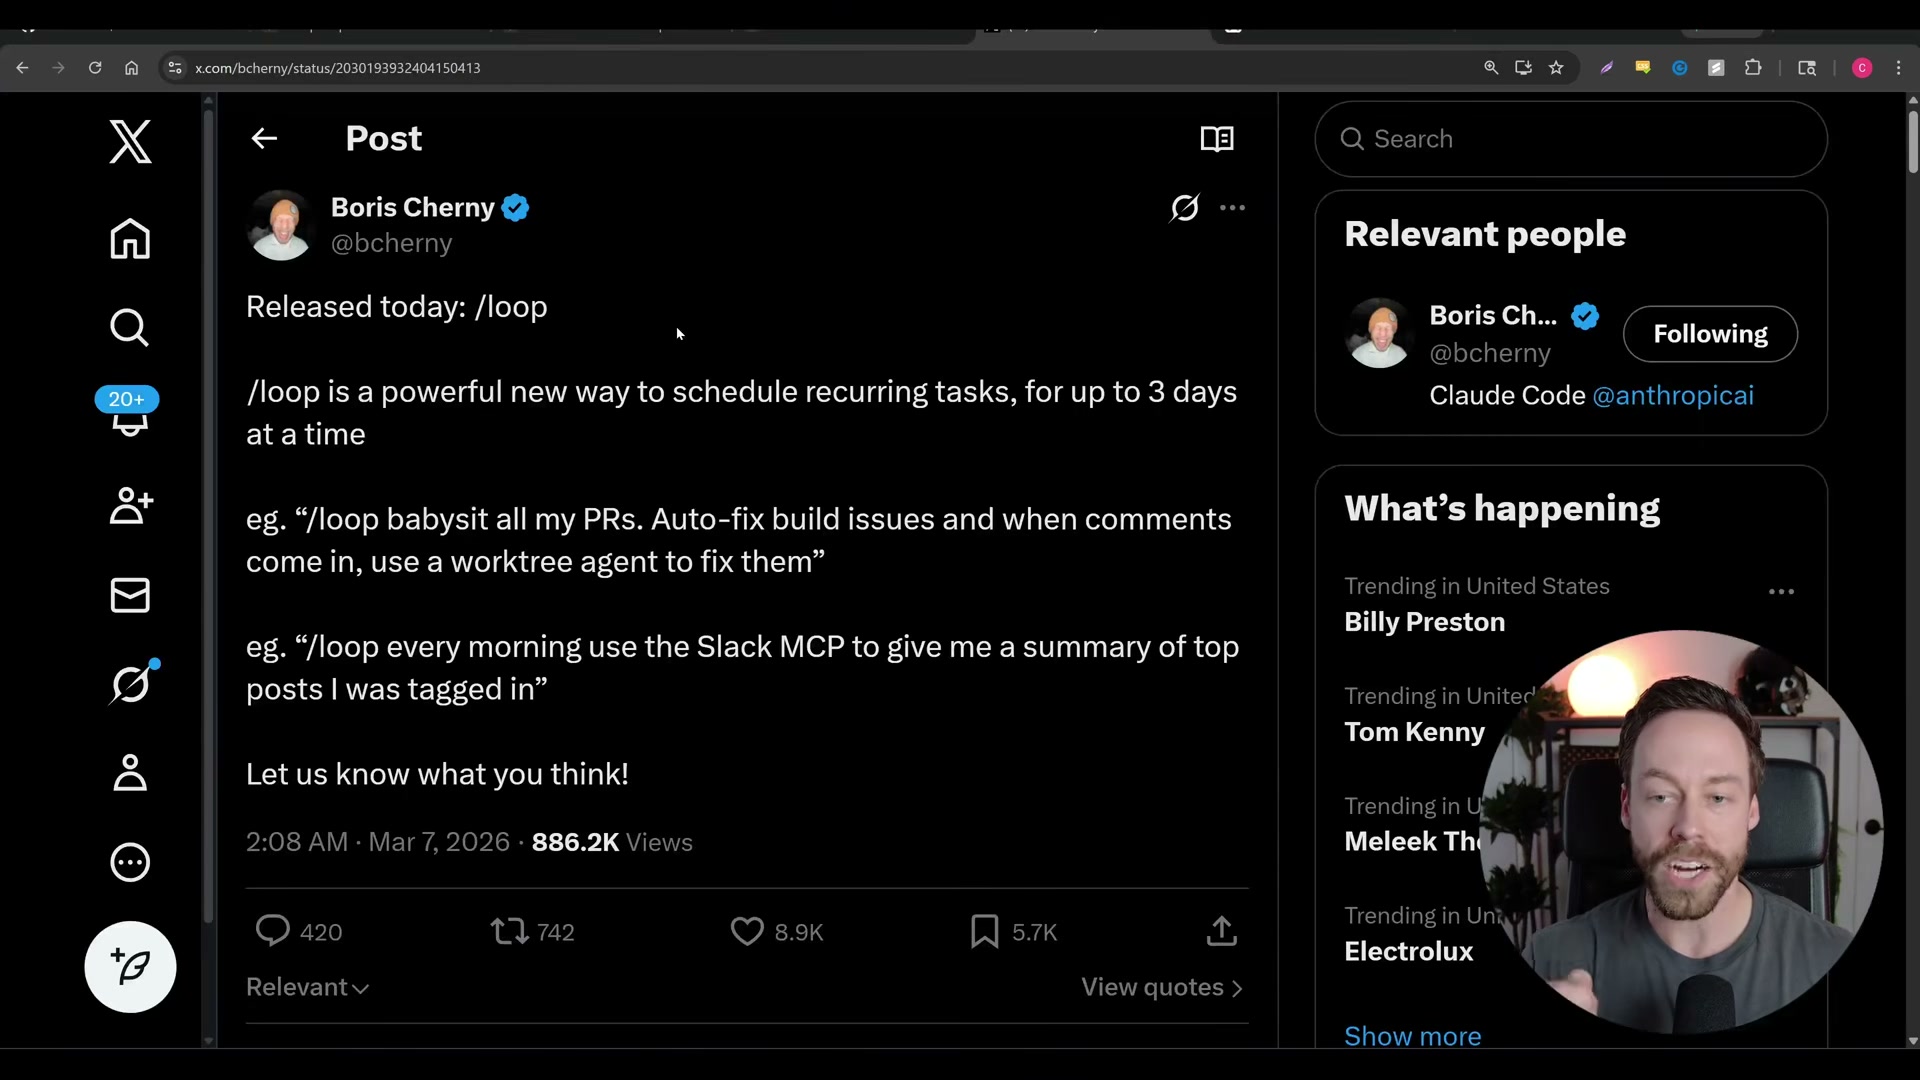Open browser zoom magnifier icon

tap(1491, 68)
